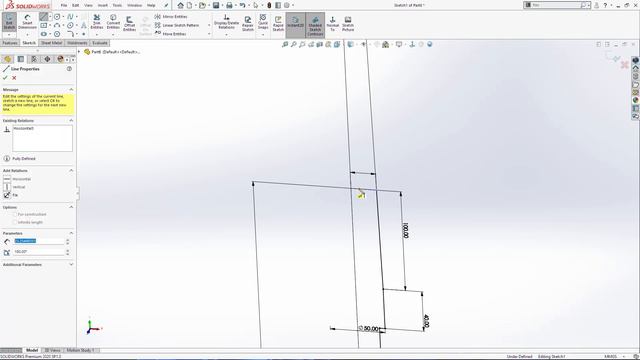Open the ConfigurationManager tab icon
This screenshot has width=640, height=360.
pos(34,59)
